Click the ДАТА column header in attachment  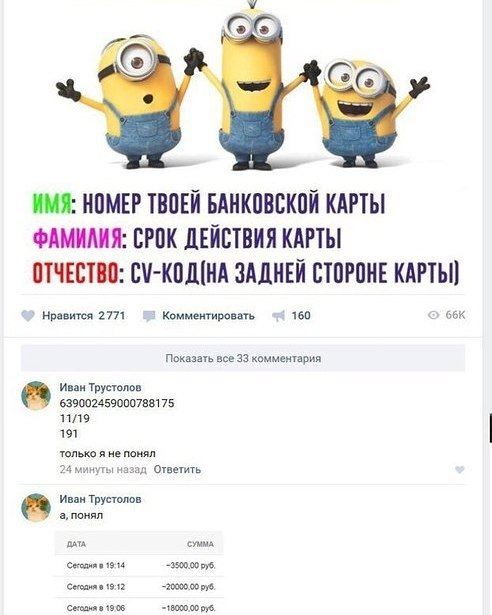tap(77, 544)
